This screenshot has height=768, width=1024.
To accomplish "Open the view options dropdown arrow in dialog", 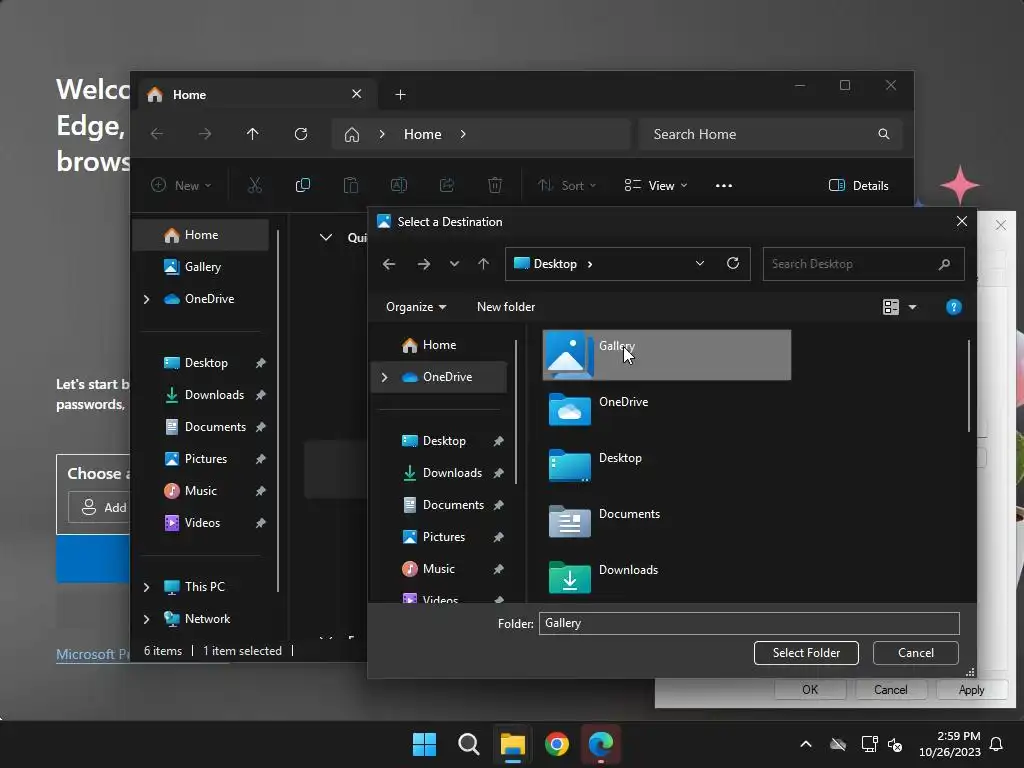I will pos(912,307).
